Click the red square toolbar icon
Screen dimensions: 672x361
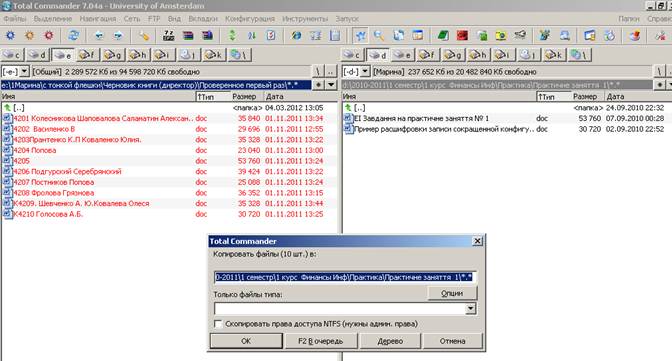(x=462, y=36)
